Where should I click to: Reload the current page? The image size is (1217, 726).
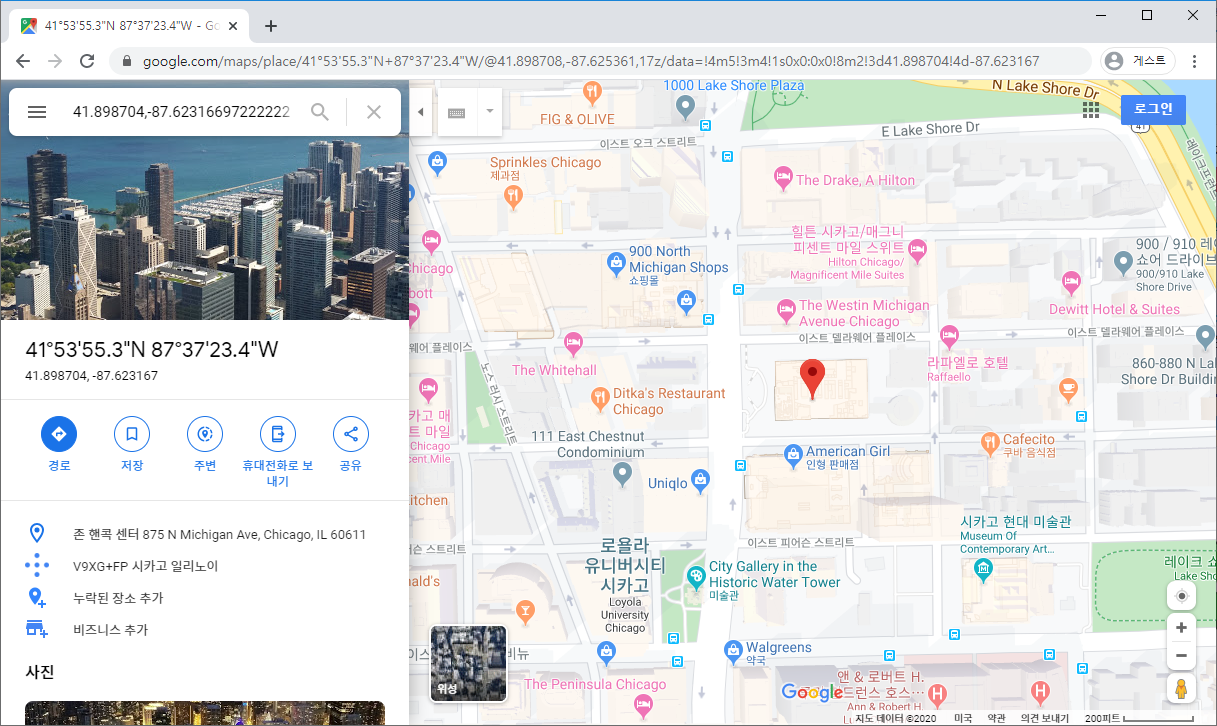[x=87, y=61]
